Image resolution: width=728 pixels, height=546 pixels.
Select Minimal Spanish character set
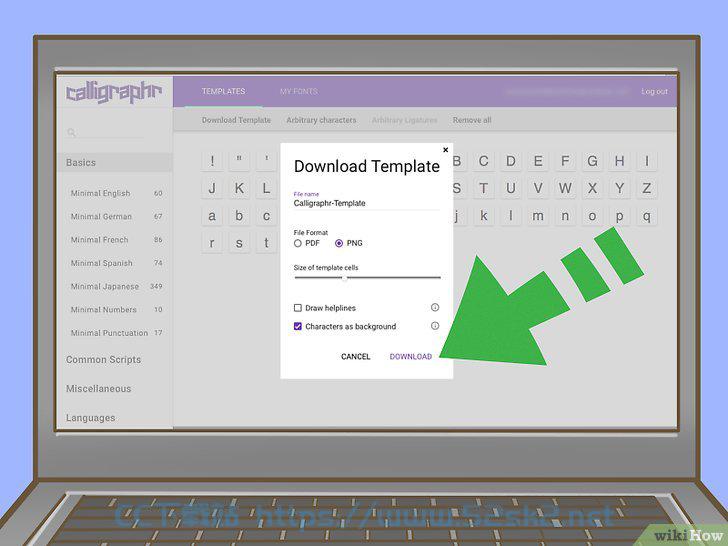[x=117, y=263]
